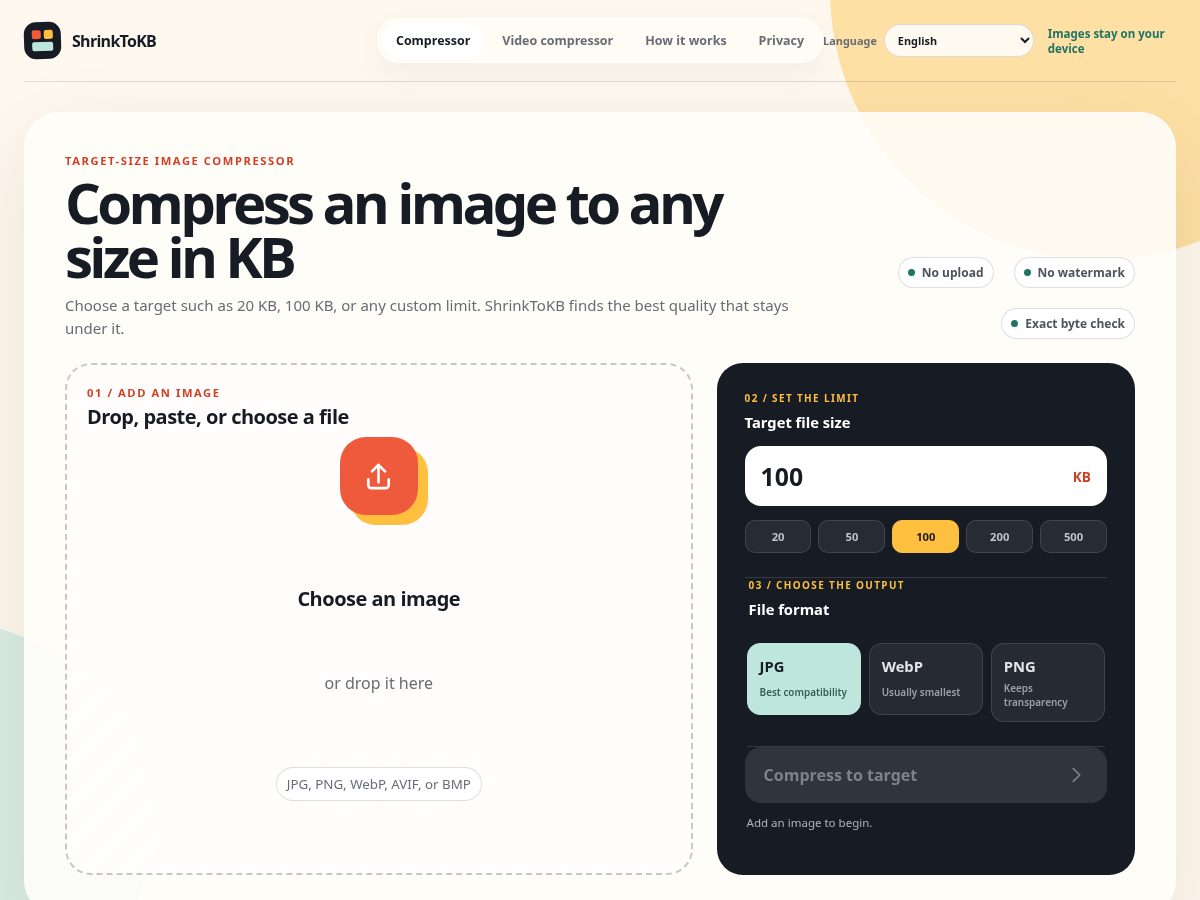
Task: Click the Compress to target button
Action: pos(926,775)
